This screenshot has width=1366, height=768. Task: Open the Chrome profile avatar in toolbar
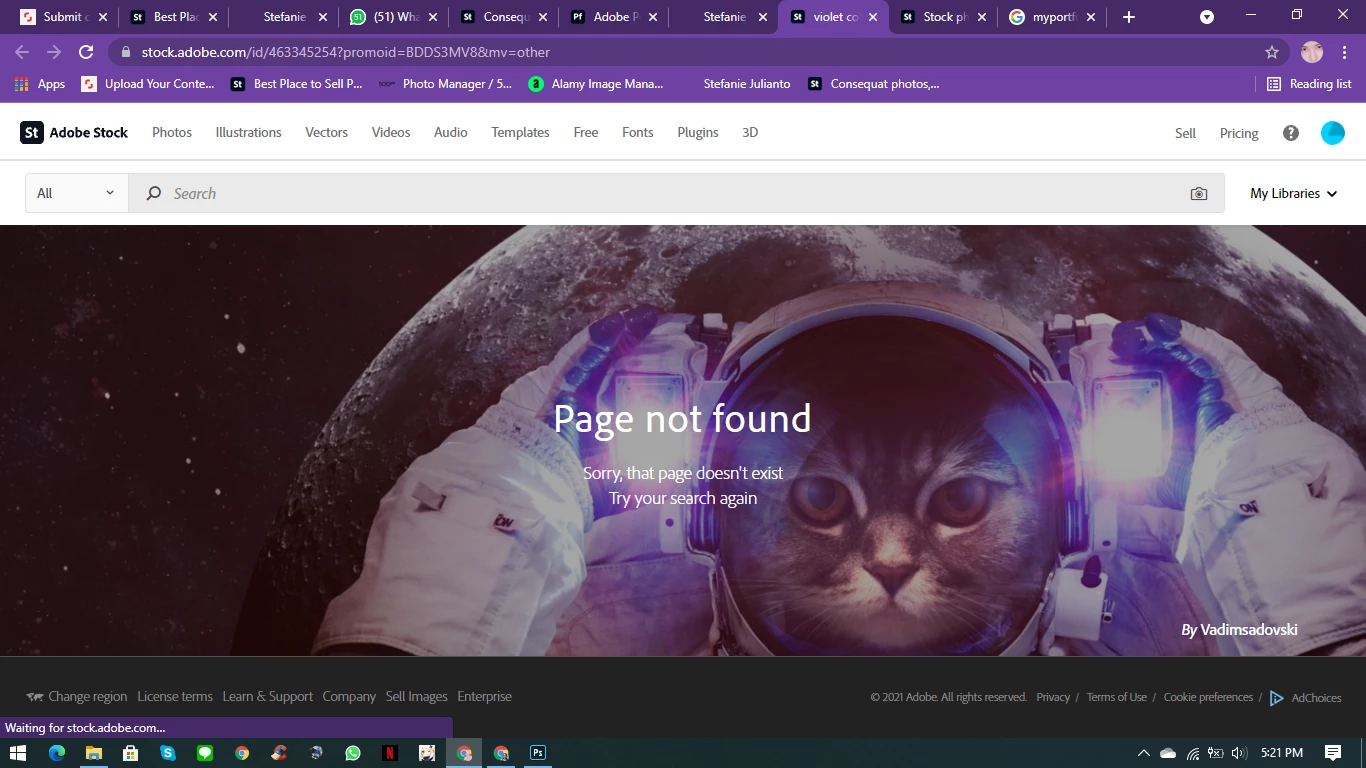pyautogui.click(x=1312, y=52)
